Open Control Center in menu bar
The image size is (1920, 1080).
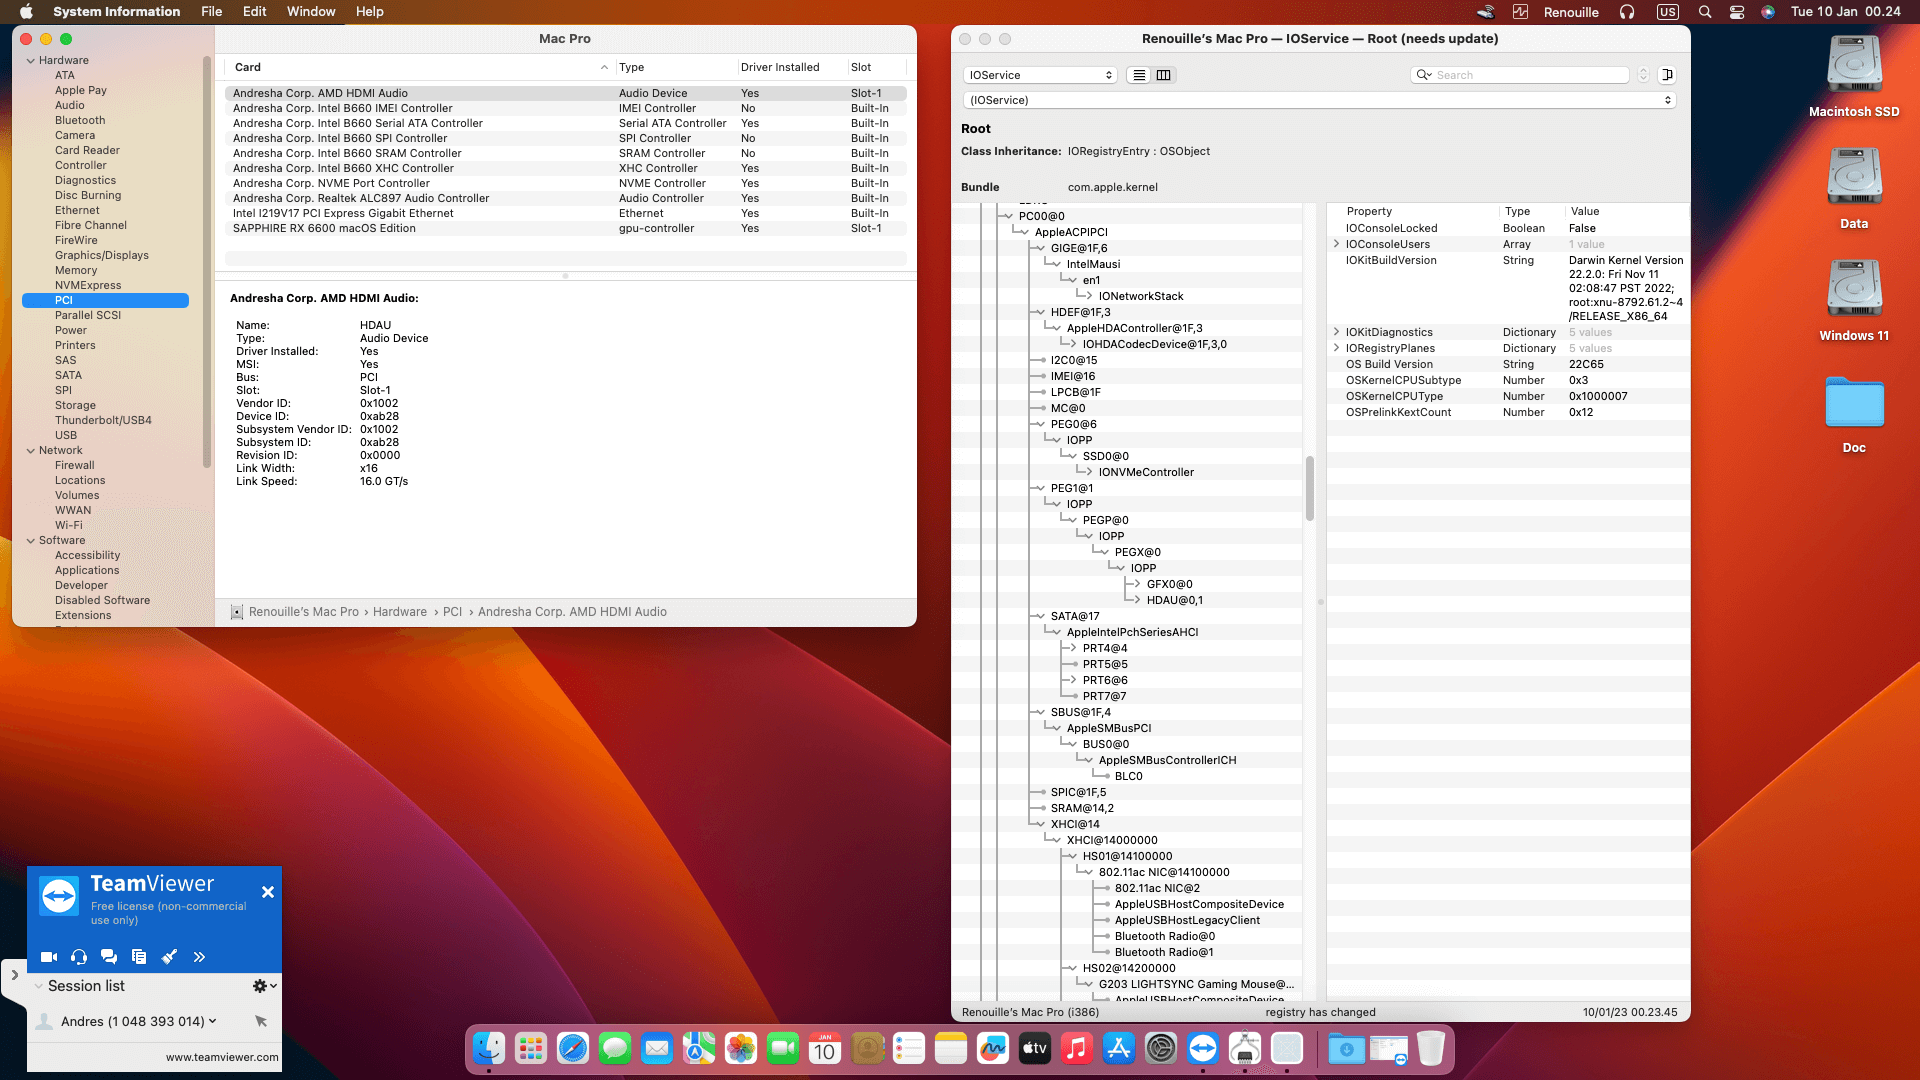click(x=1736, y=12)
